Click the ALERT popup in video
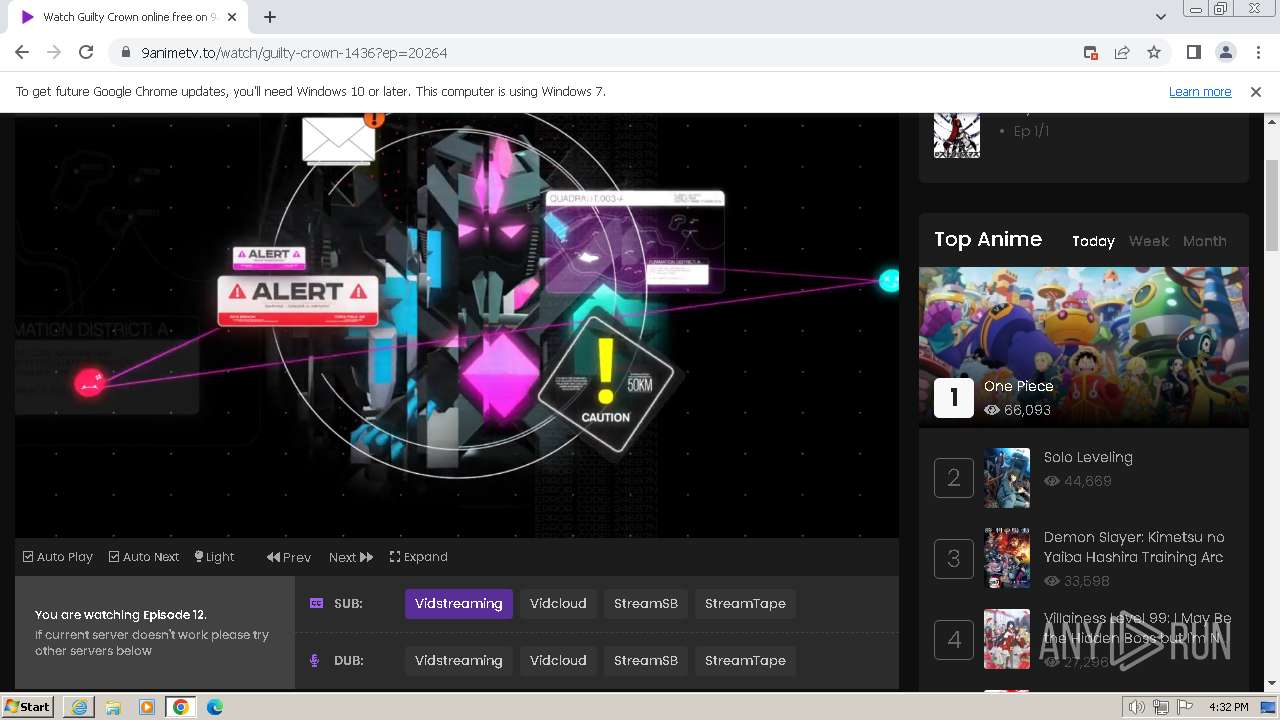1280x720 pixels. click(x=298, y=300)
